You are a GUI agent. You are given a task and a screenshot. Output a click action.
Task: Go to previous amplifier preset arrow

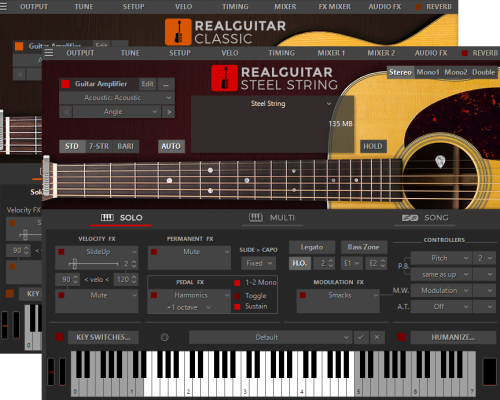coord(66,112)
